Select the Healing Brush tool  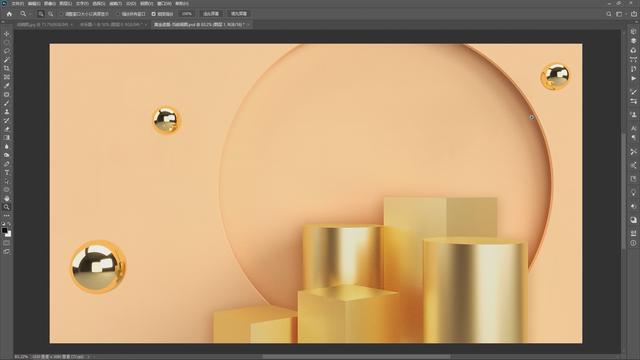click(7, 94)
